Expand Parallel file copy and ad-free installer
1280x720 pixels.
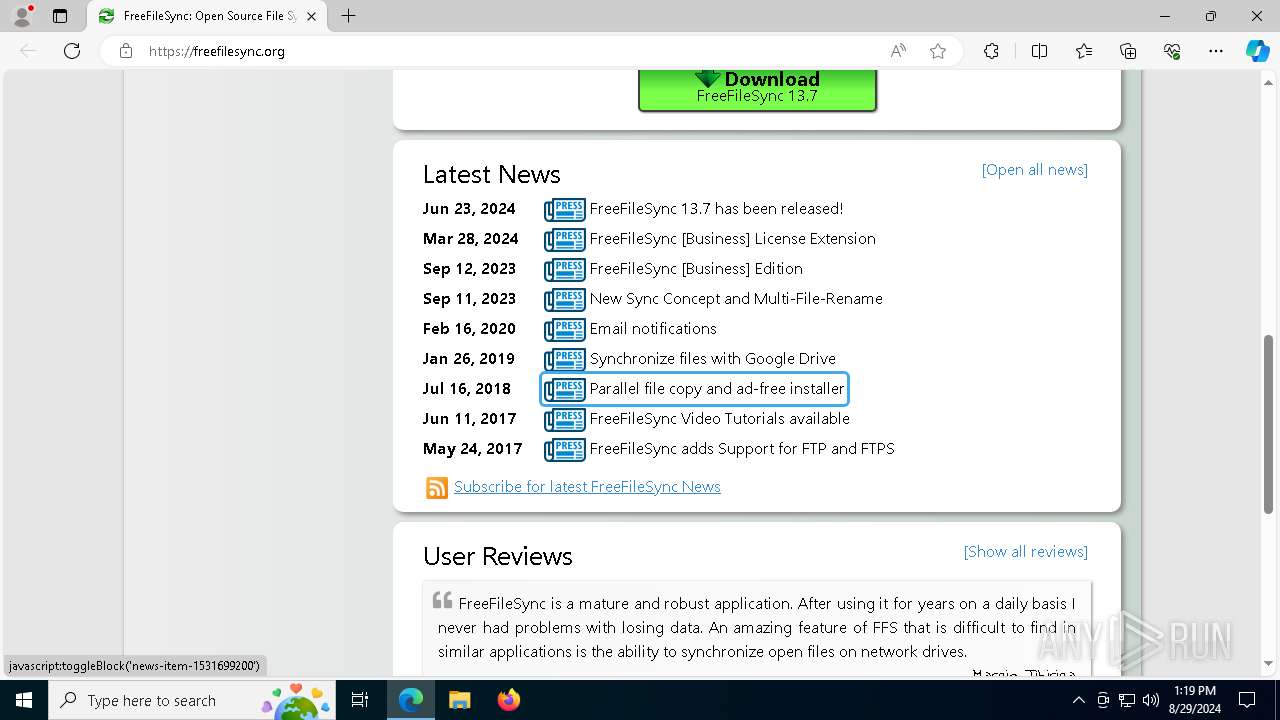coord(694,389)
